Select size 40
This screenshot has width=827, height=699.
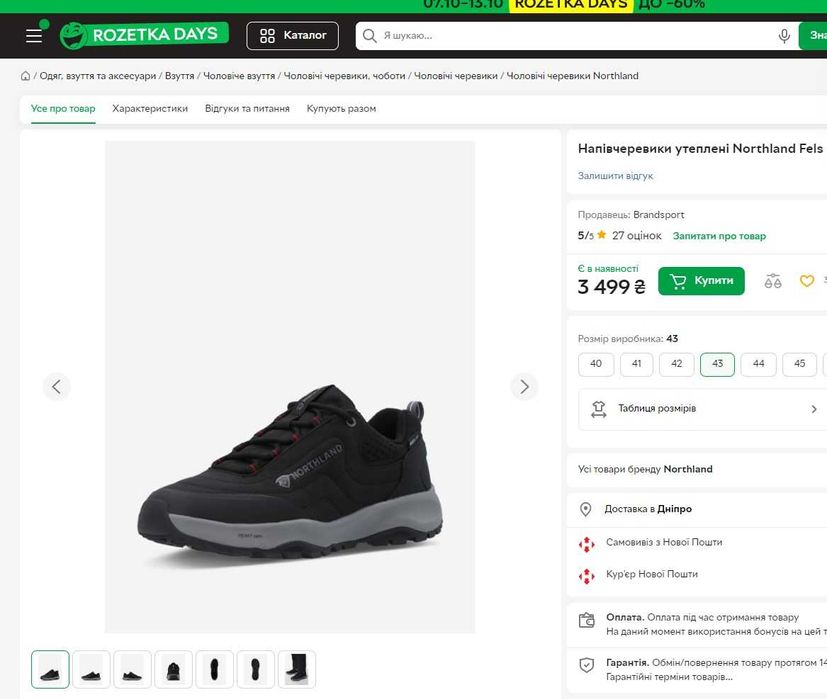596,364
